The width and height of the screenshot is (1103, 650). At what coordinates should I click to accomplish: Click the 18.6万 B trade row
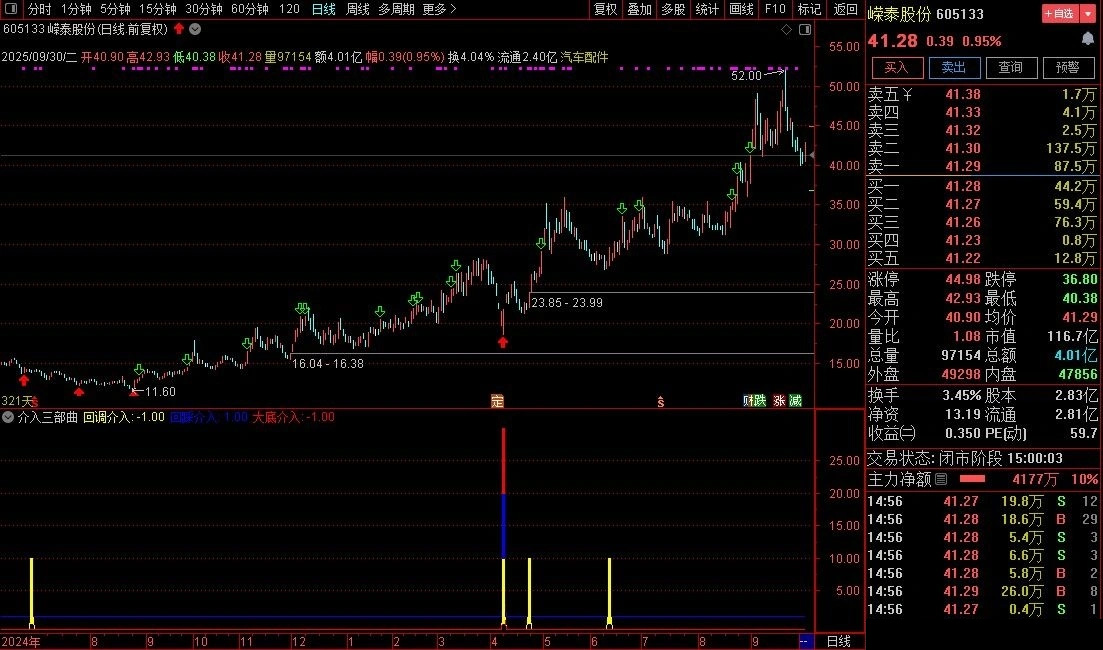pos(982,519)
